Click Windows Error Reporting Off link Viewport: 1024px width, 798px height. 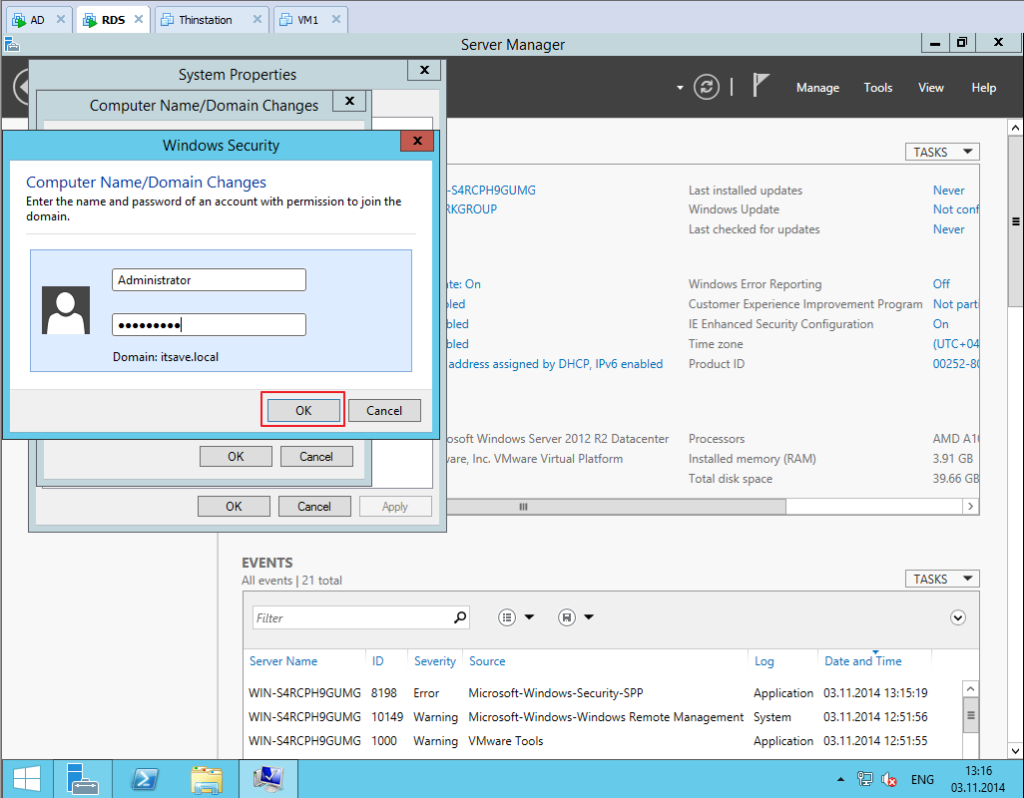click(x=941, y=283)
